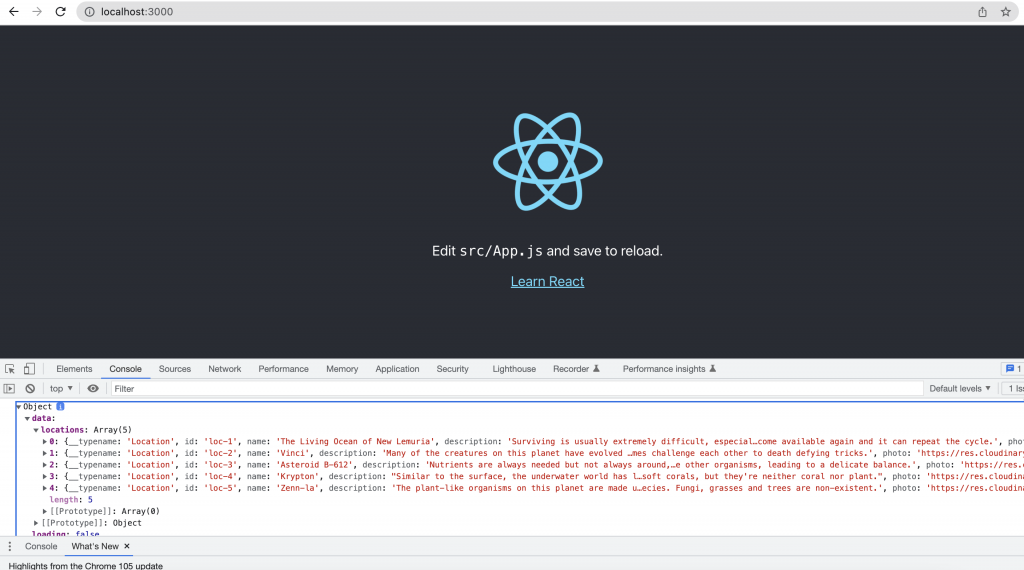
Task: Open the Recorder tab
Action: (576, 369)
